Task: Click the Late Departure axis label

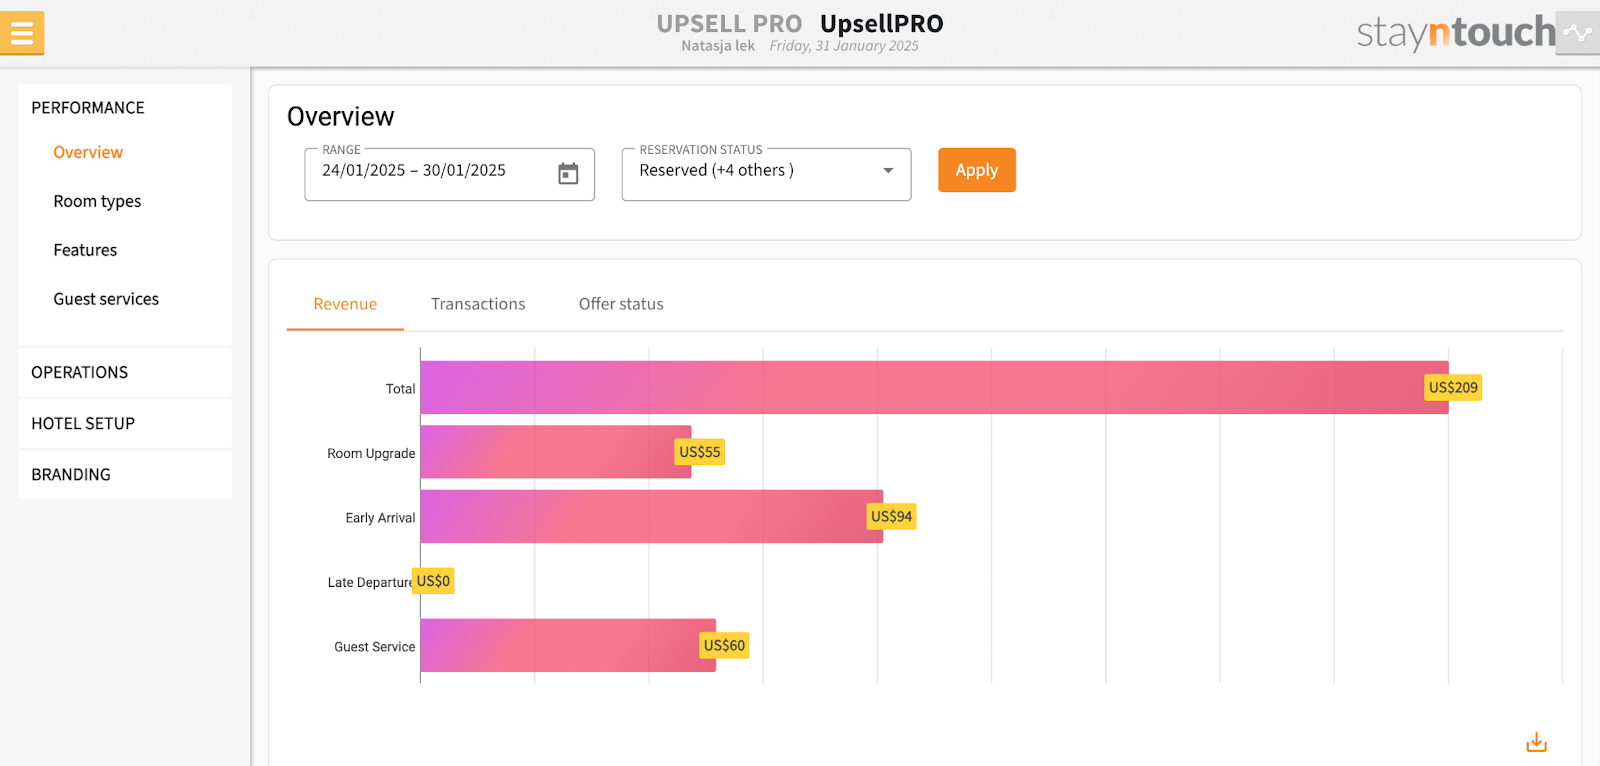Action: coord(370,582)
